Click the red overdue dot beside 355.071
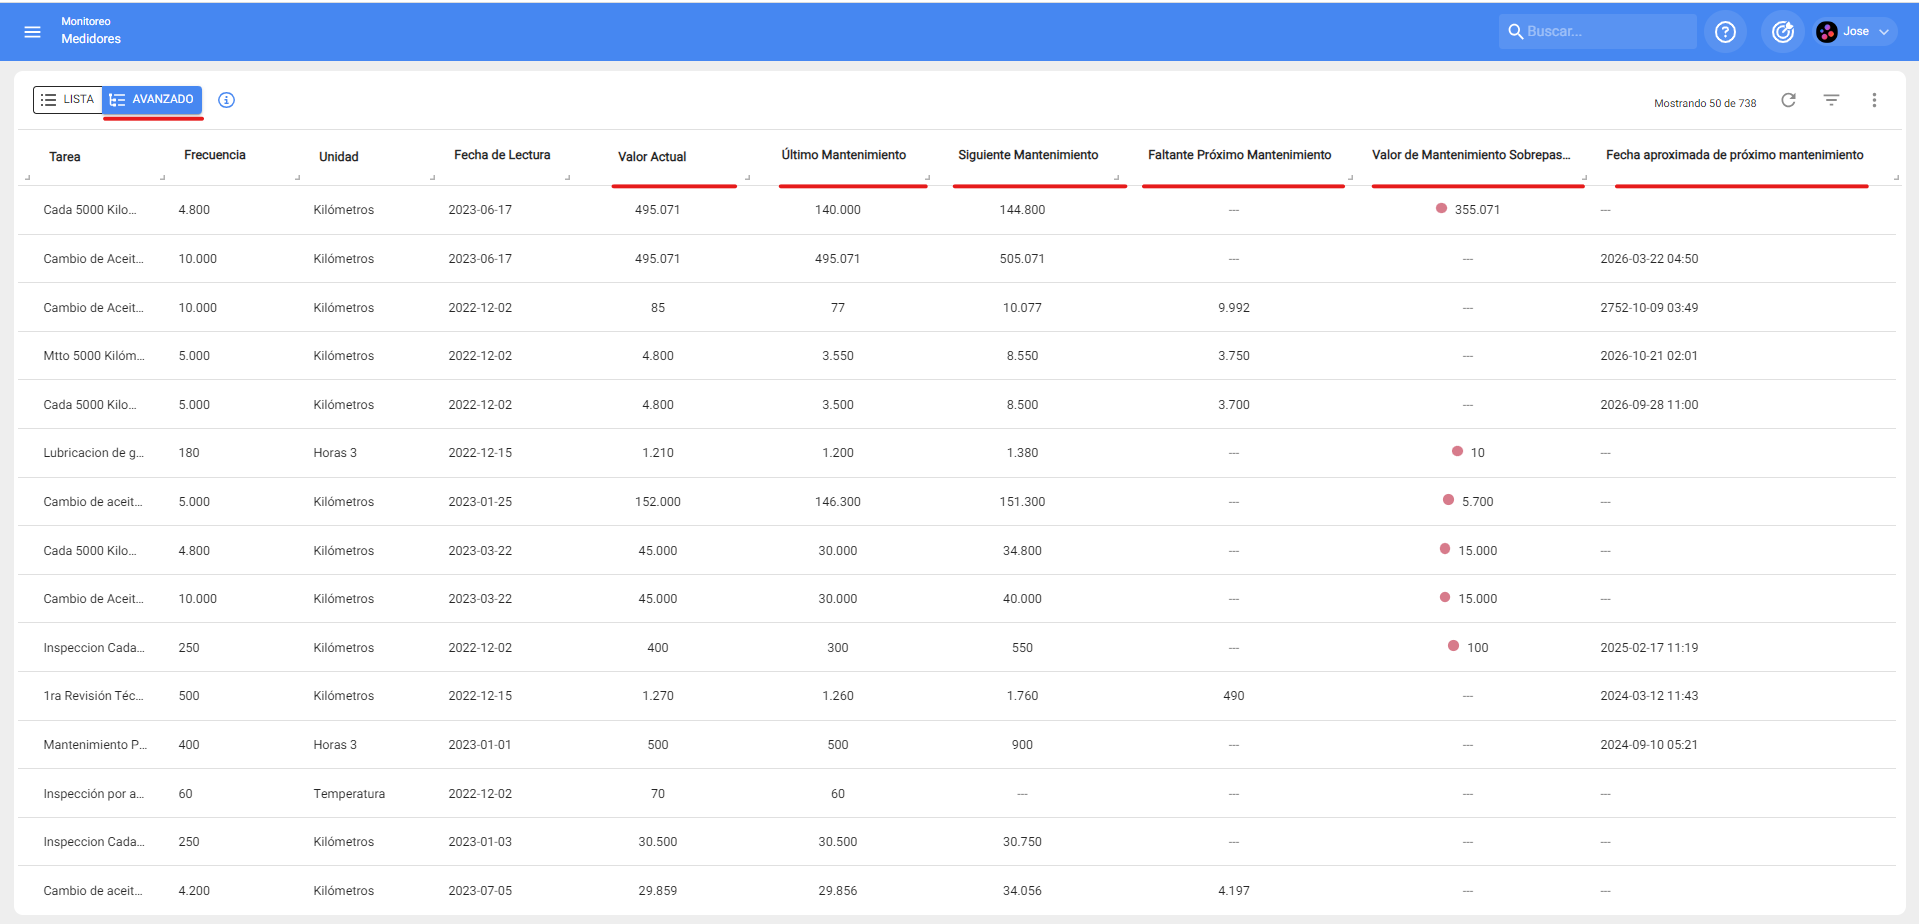 (1441, 209)
